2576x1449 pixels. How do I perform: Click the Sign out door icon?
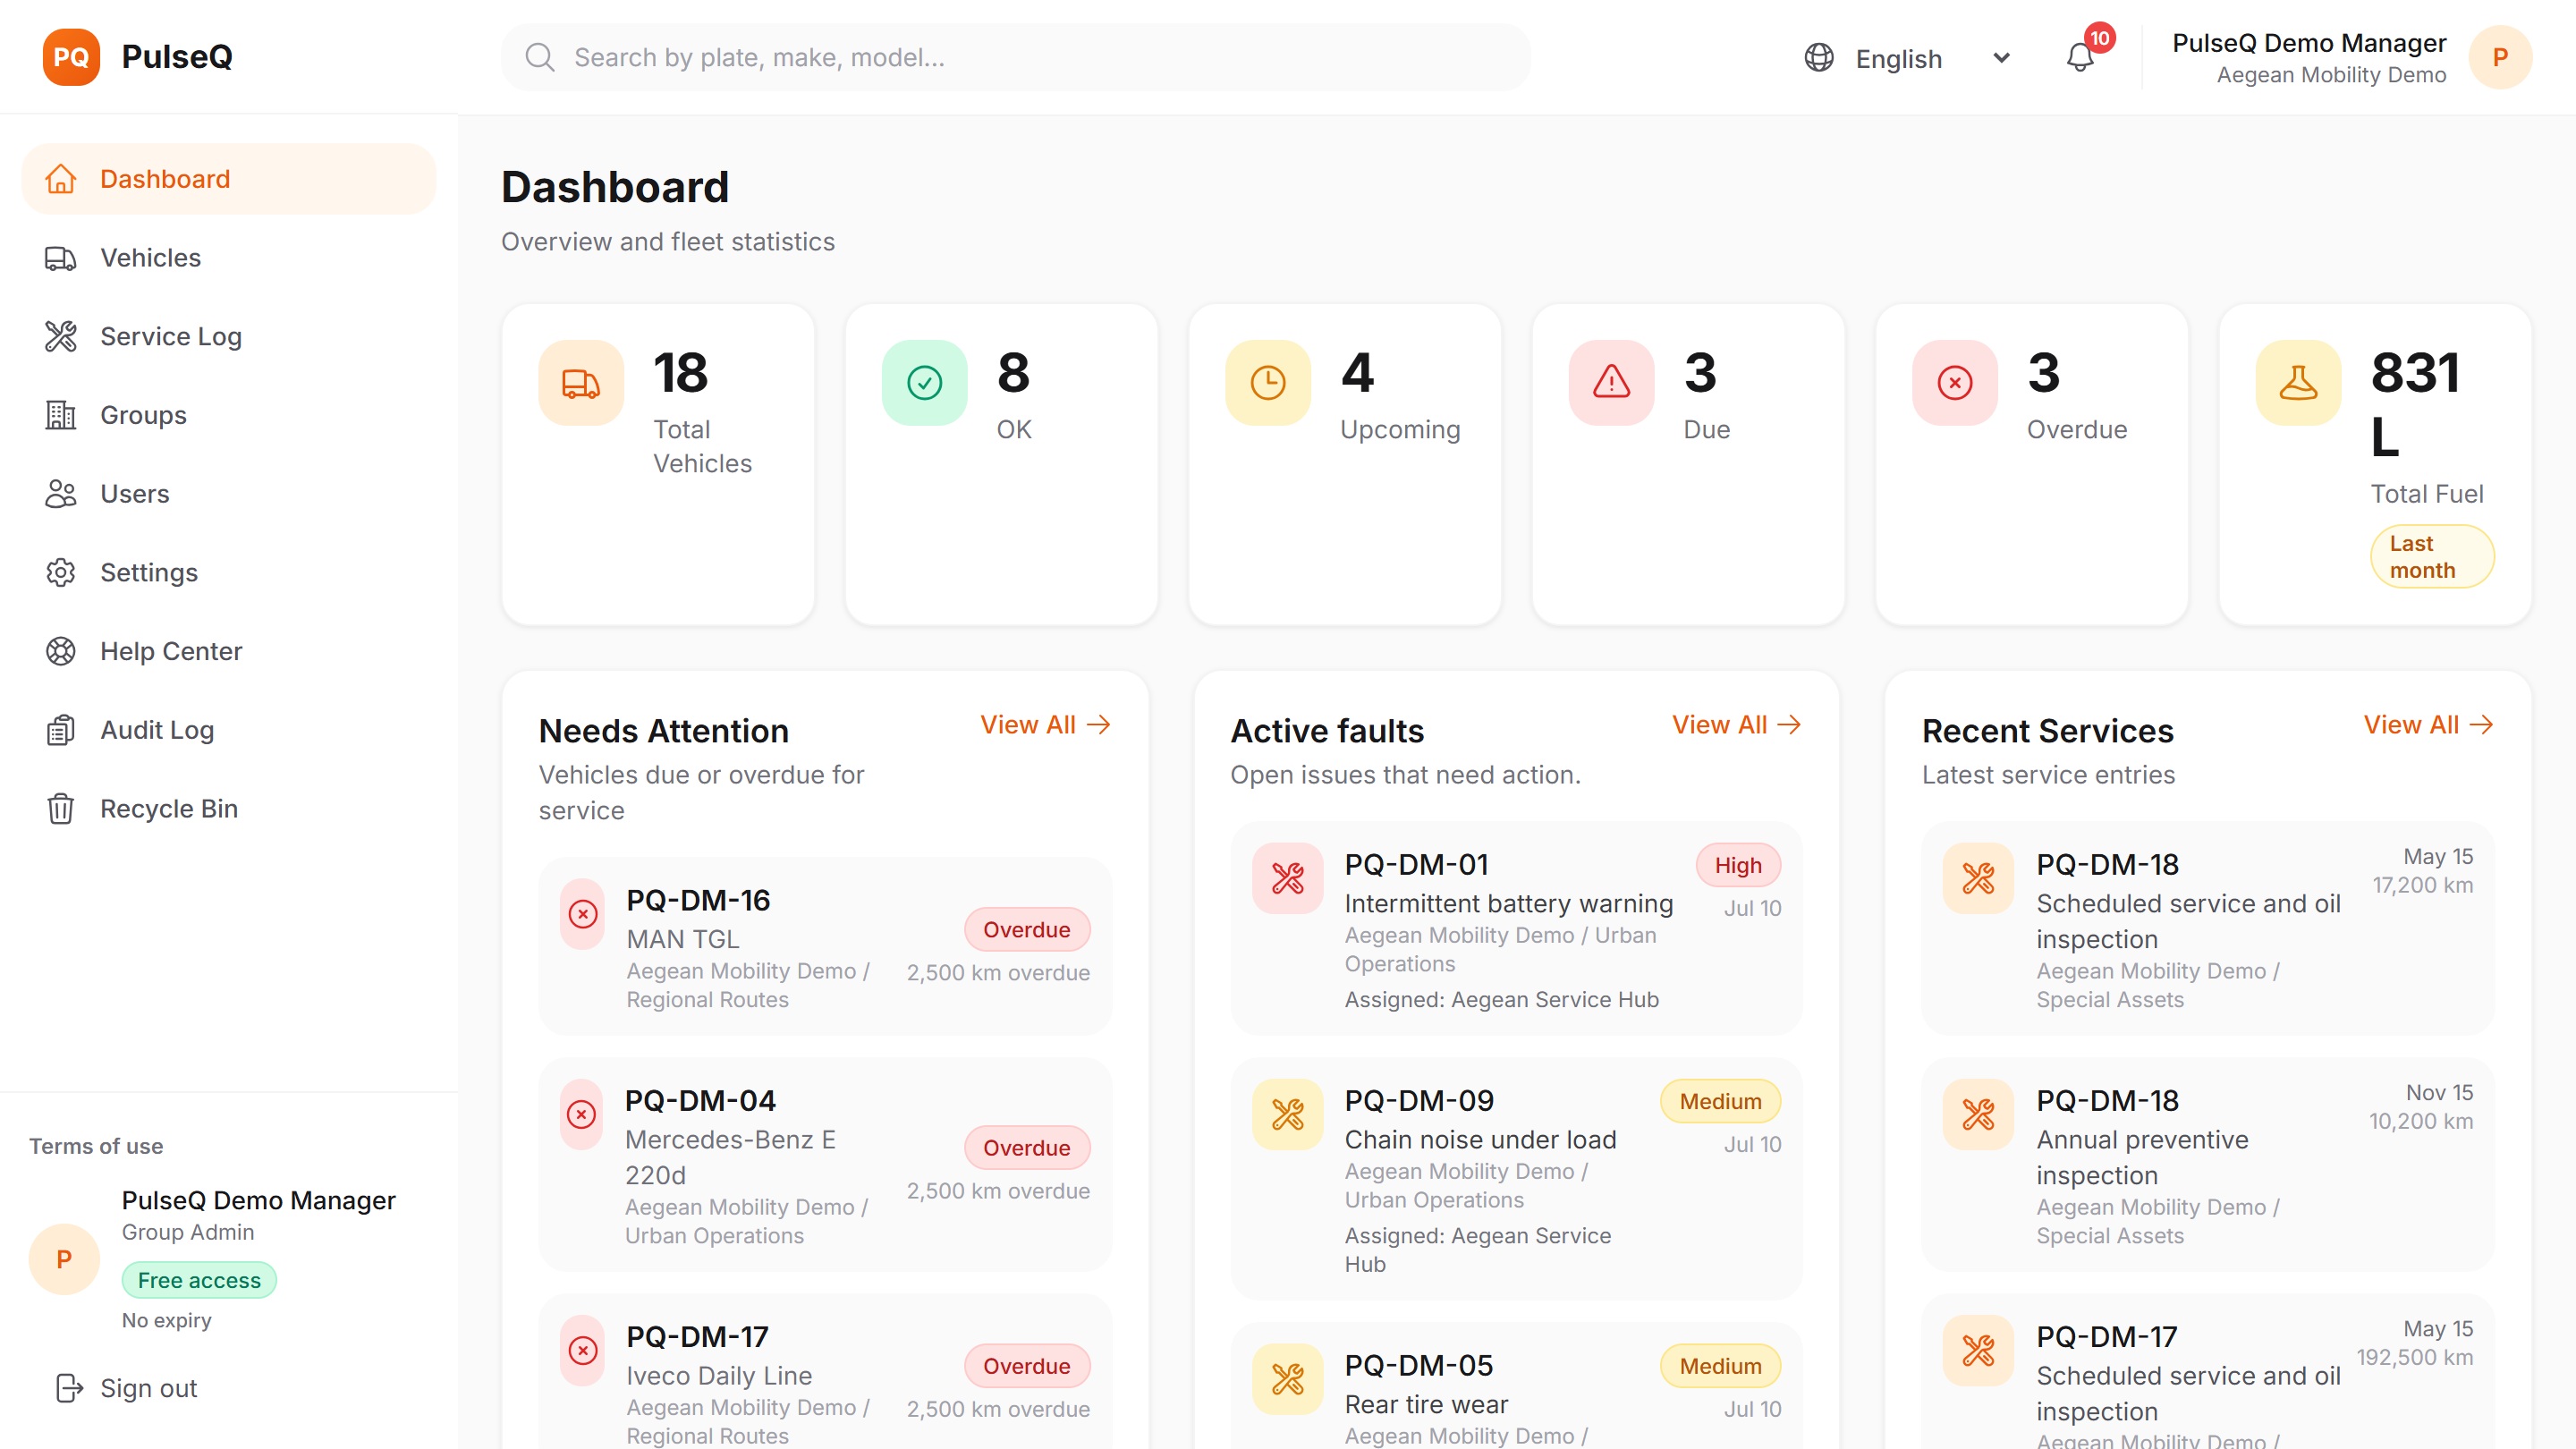tap(69, 1388)
